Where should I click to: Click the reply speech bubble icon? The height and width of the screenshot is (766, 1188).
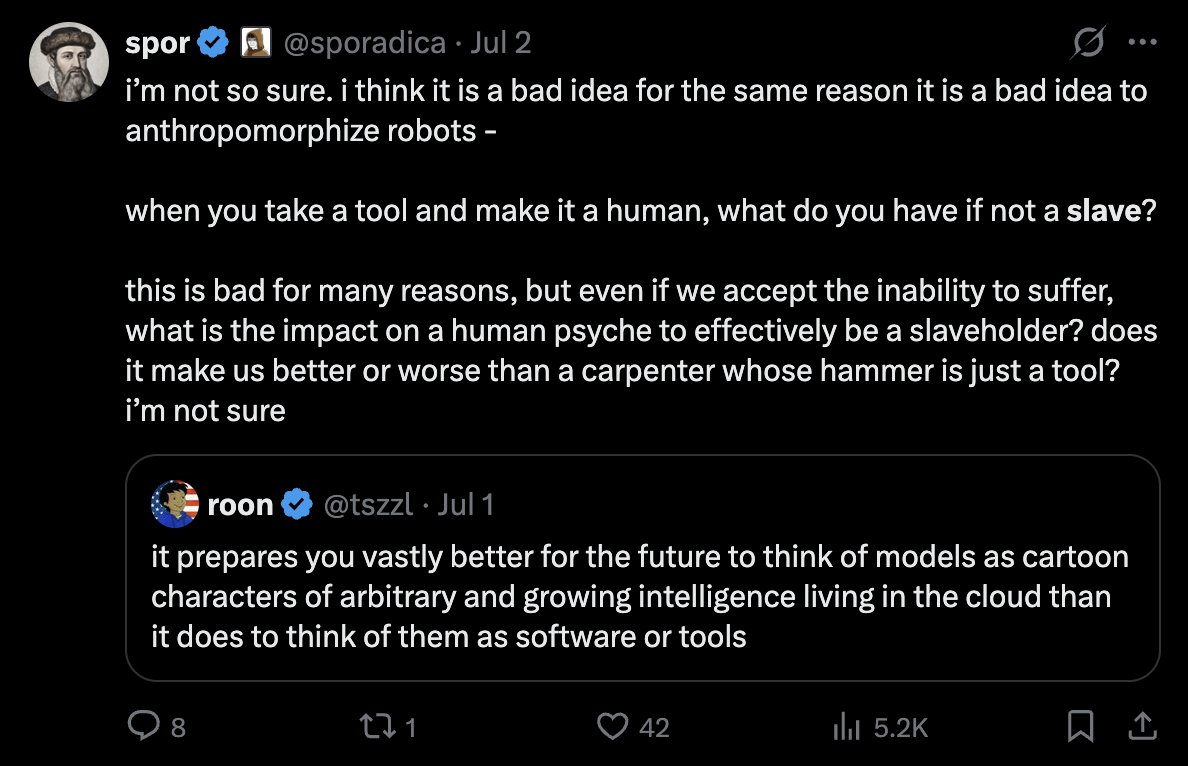click(x=143, y=726)
